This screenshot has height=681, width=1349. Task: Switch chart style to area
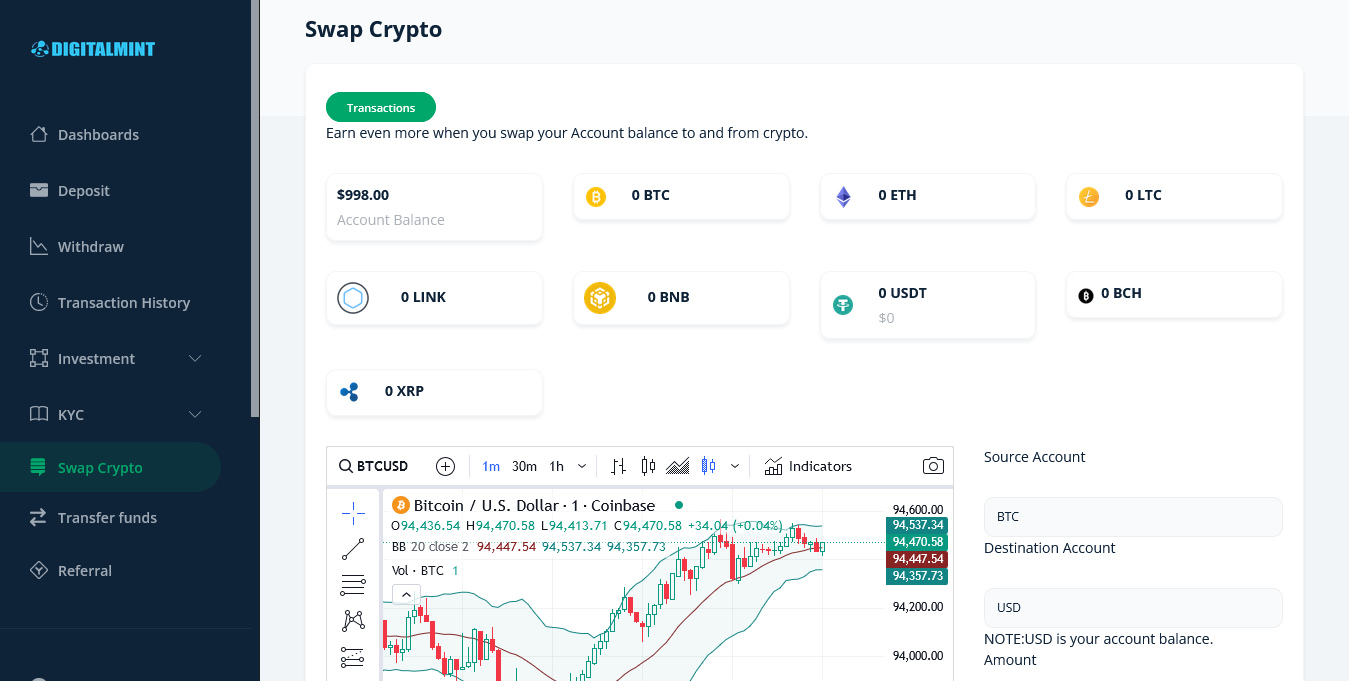click(678, 466)
